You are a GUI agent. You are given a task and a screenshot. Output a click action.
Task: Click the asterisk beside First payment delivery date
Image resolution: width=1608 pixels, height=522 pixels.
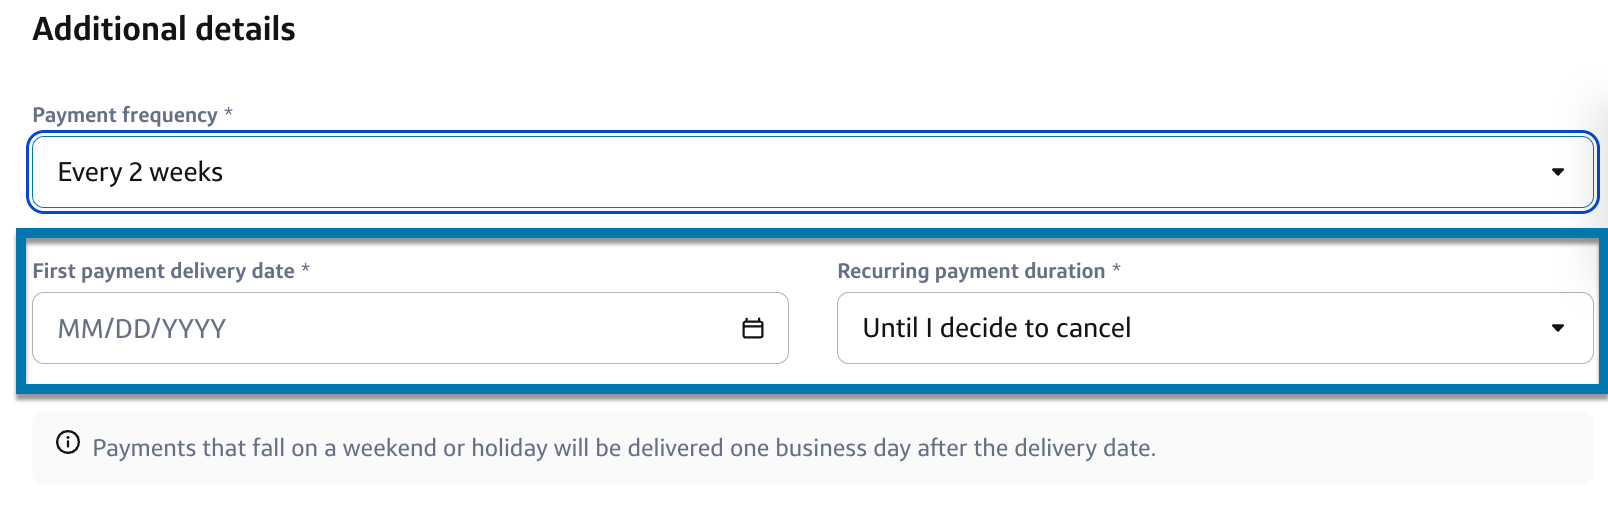coord(305,269)
